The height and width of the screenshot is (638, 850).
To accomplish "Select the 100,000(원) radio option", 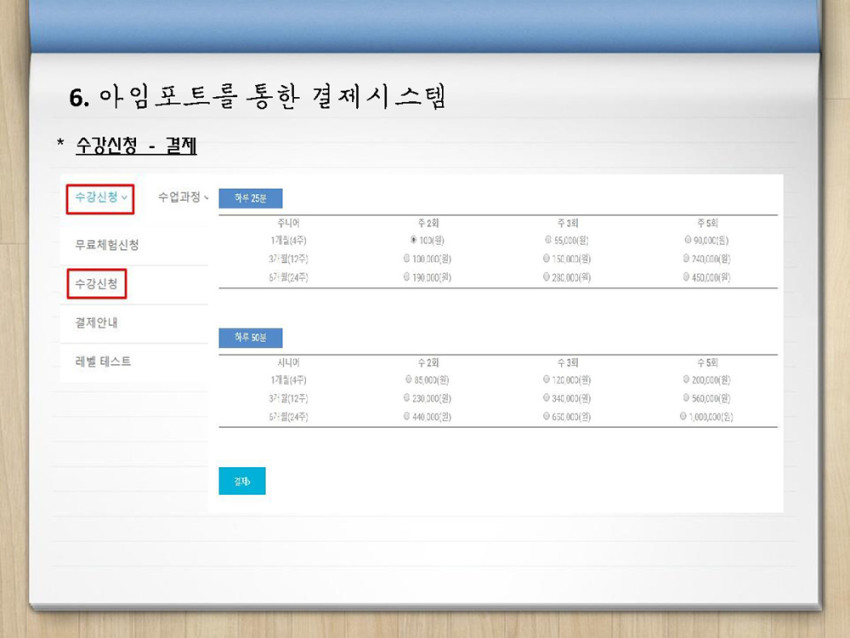I will point(407,259).
